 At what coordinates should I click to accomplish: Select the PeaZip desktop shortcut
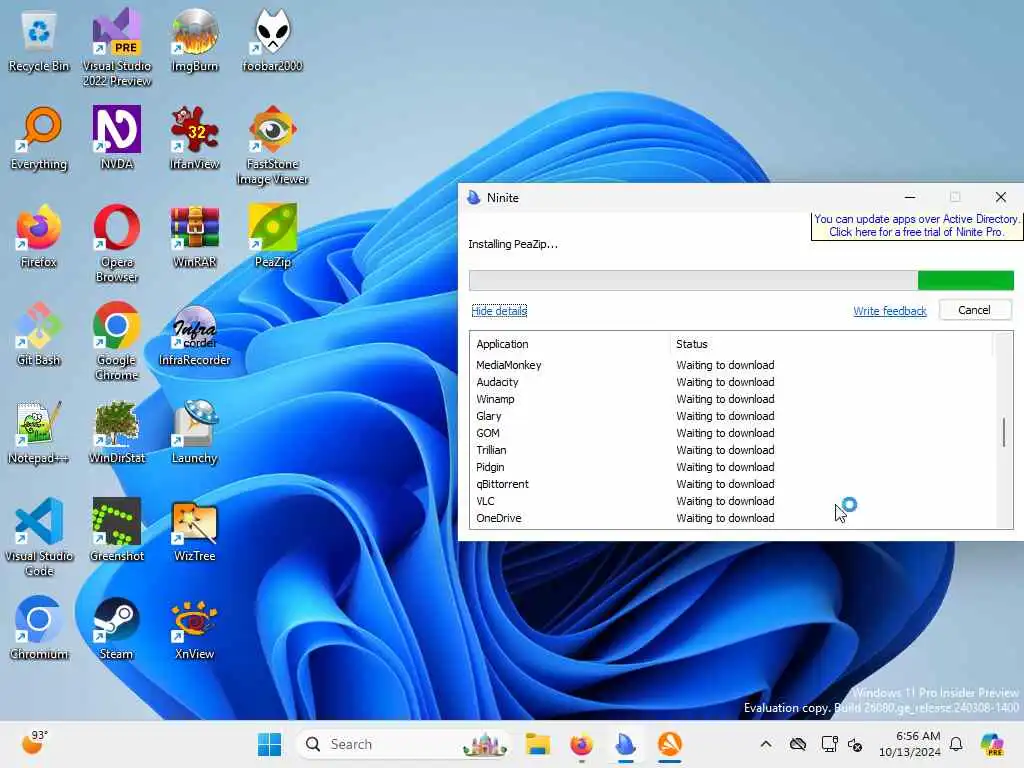coord(272,236)
